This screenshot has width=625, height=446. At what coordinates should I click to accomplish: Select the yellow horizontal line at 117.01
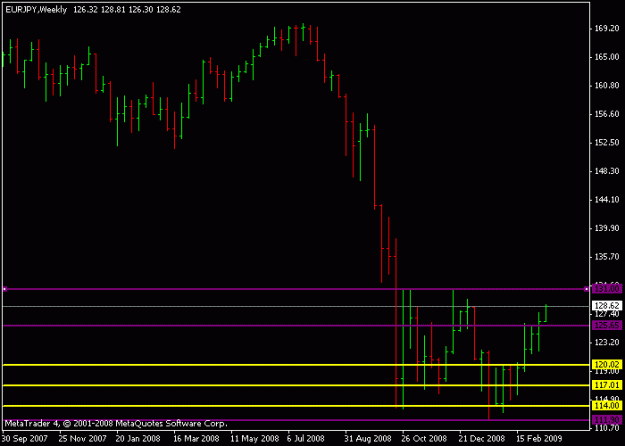tap(295, 385)
